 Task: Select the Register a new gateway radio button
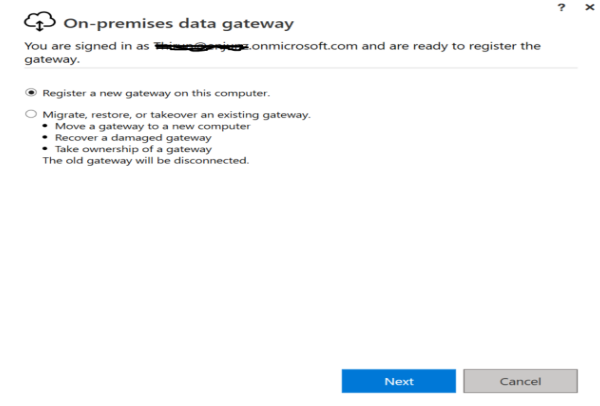pos(31,93)
